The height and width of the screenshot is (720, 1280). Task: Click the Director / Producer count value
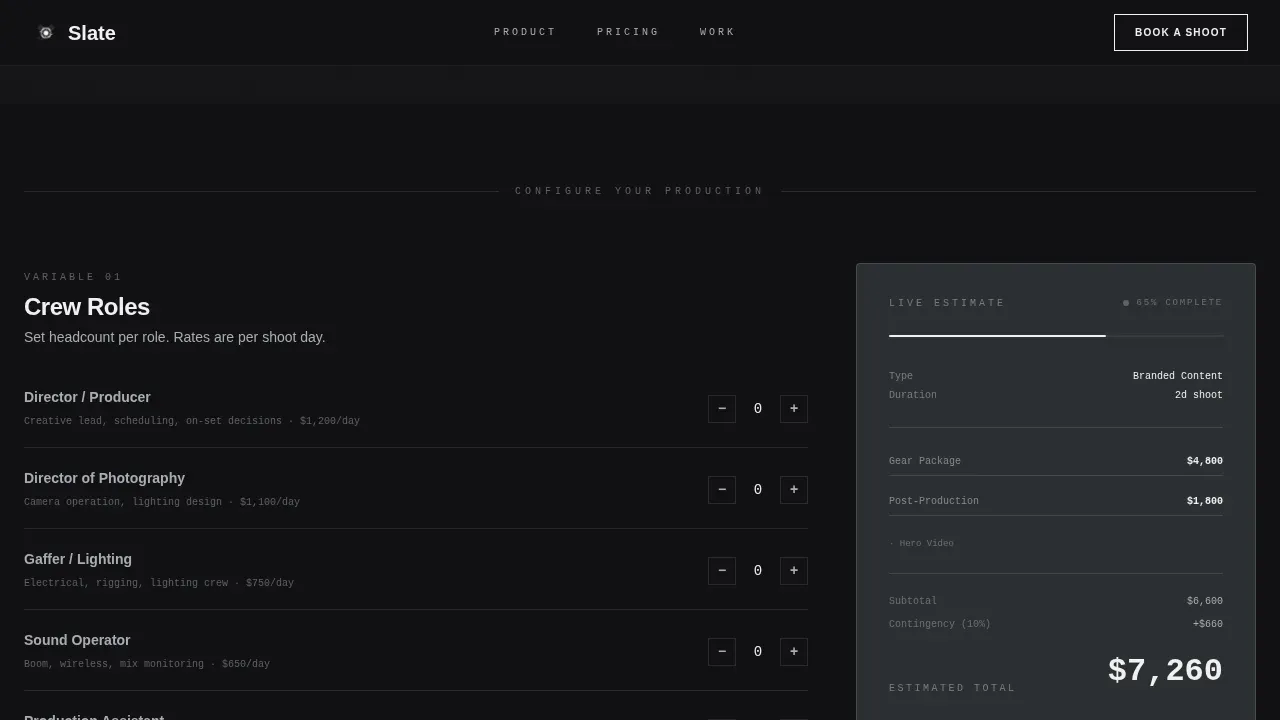pyautogui.click(x=758, y=409)
